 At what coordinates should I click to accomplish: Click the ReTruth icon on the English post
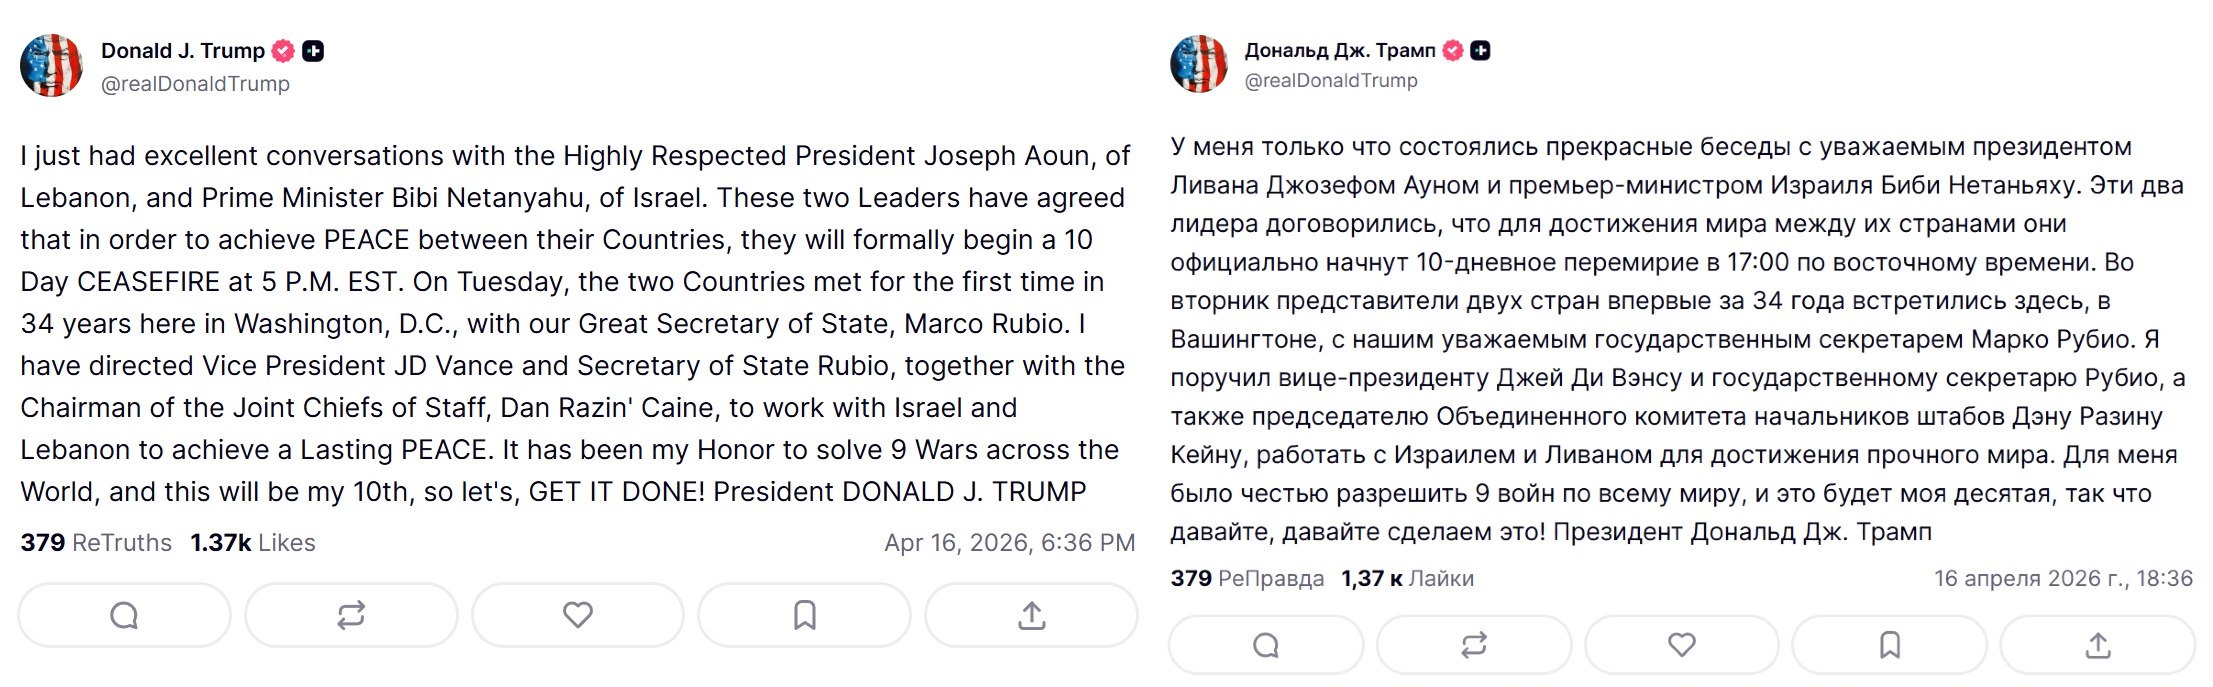tap(351, 615)
